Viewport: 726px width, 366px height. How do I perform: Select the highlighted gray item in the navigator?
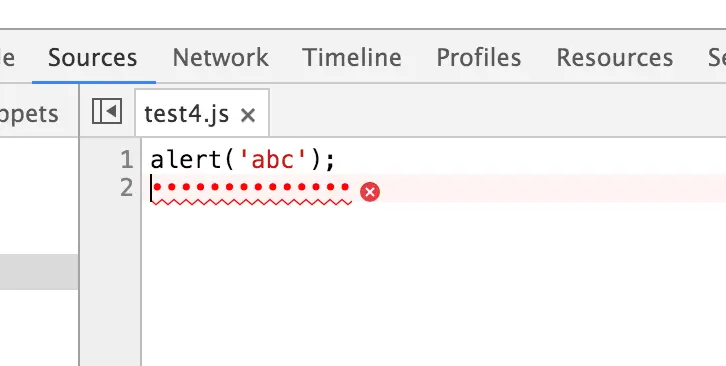click(x=39, y=272)
